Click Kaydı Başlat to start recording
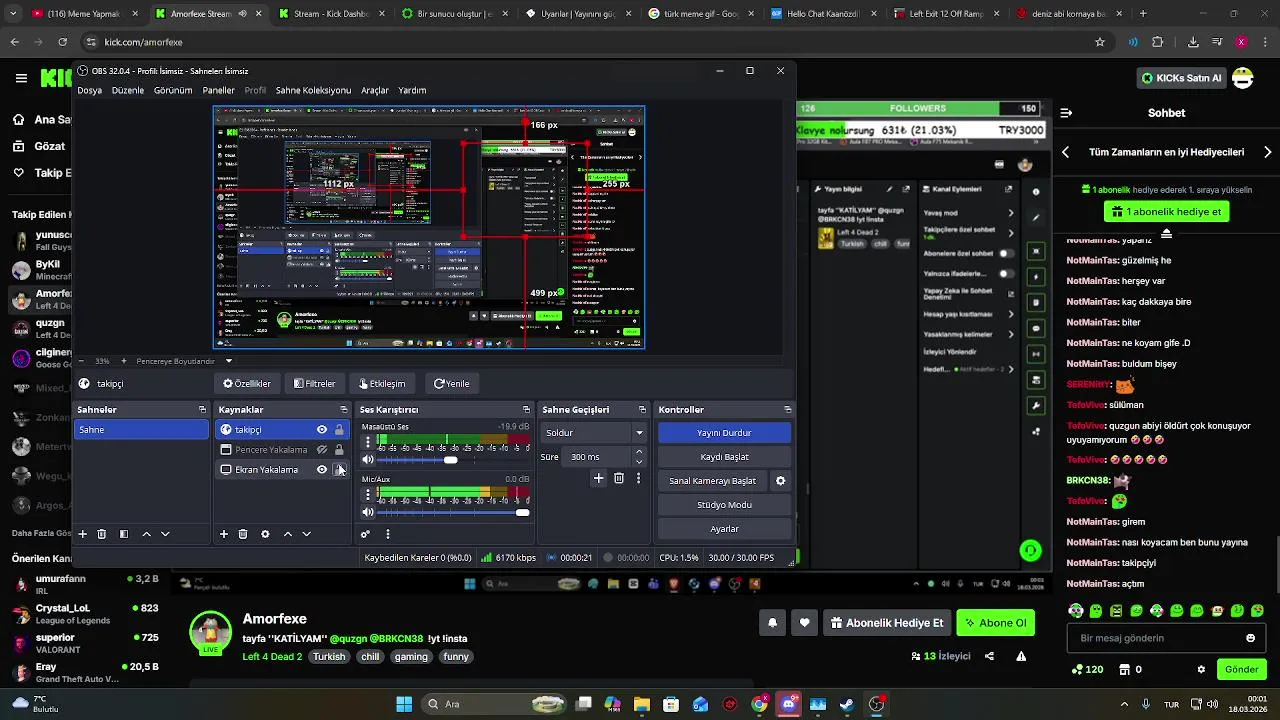This screenshot has width=1280, height=720. (x=724, y=457)
